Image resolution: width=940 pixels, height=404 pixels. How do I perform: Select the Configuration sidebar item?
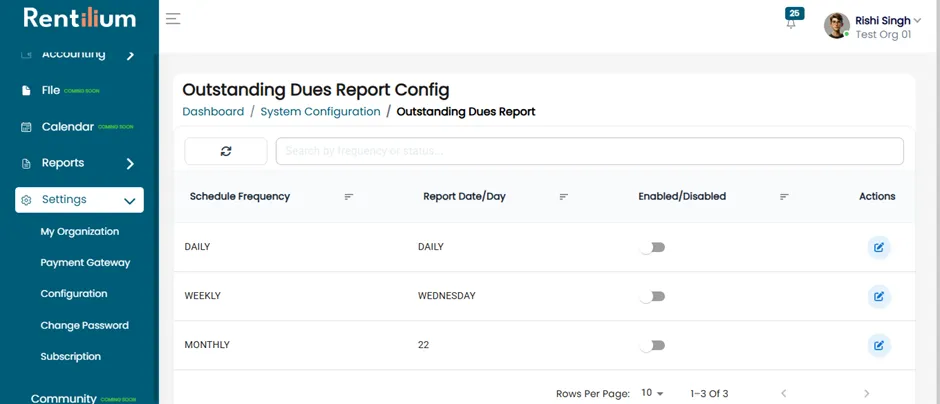pyautogui.click(x=74, y=294)
